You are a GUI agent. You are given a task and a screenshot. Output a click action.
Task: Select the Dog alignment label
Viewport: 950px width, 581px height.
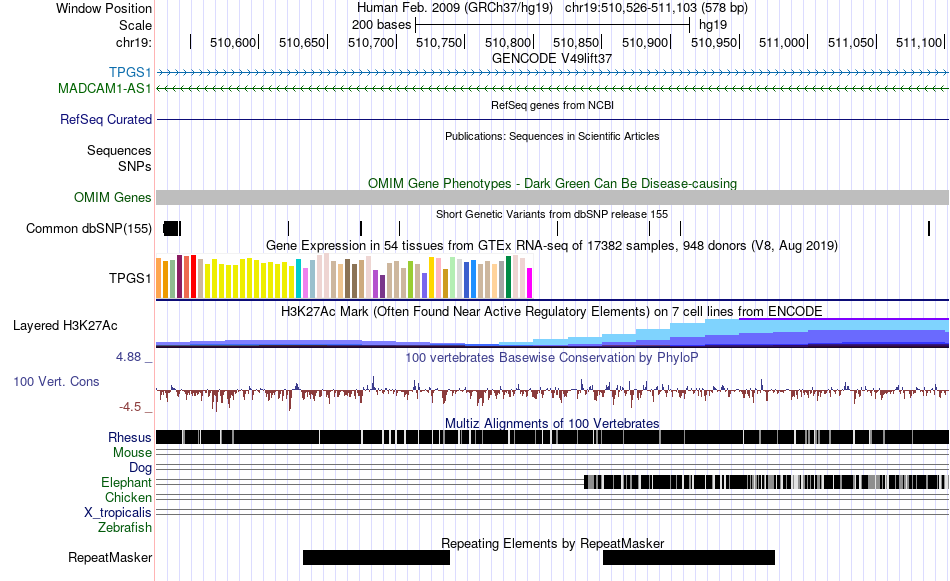(x=140, y=467)
